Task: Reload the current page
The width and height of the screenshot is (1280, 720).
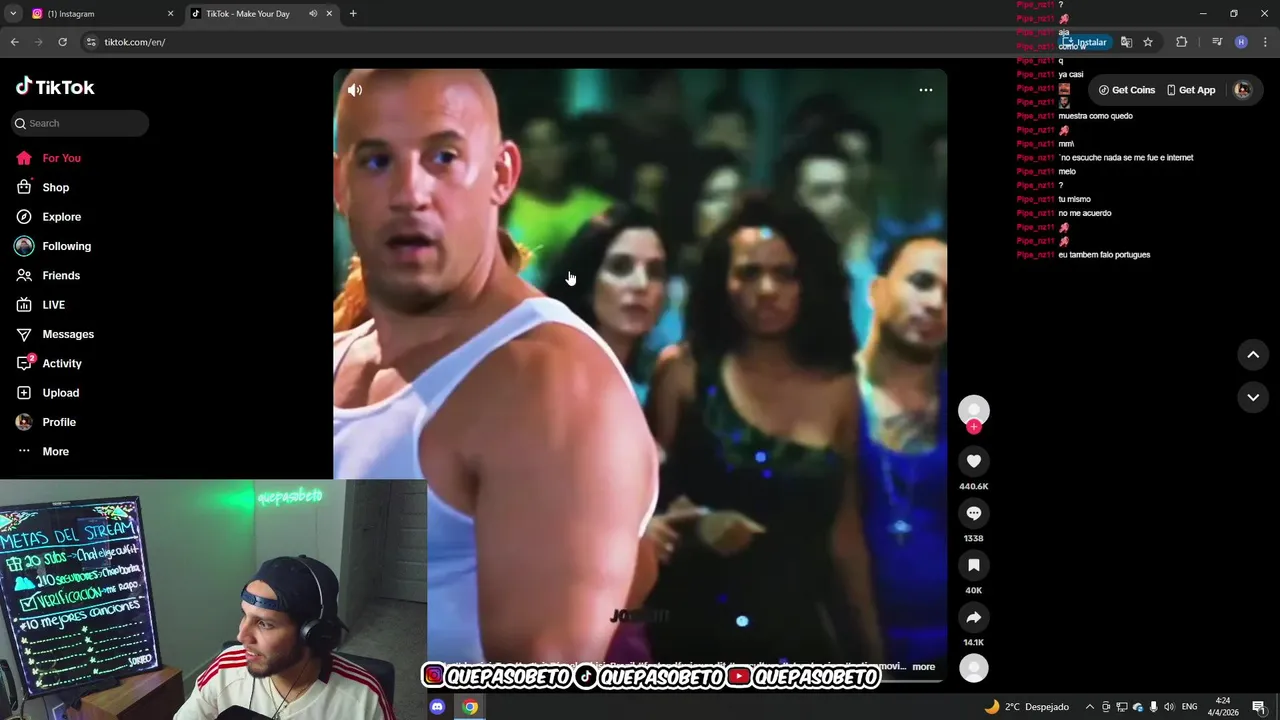Action: pos(62,42)
